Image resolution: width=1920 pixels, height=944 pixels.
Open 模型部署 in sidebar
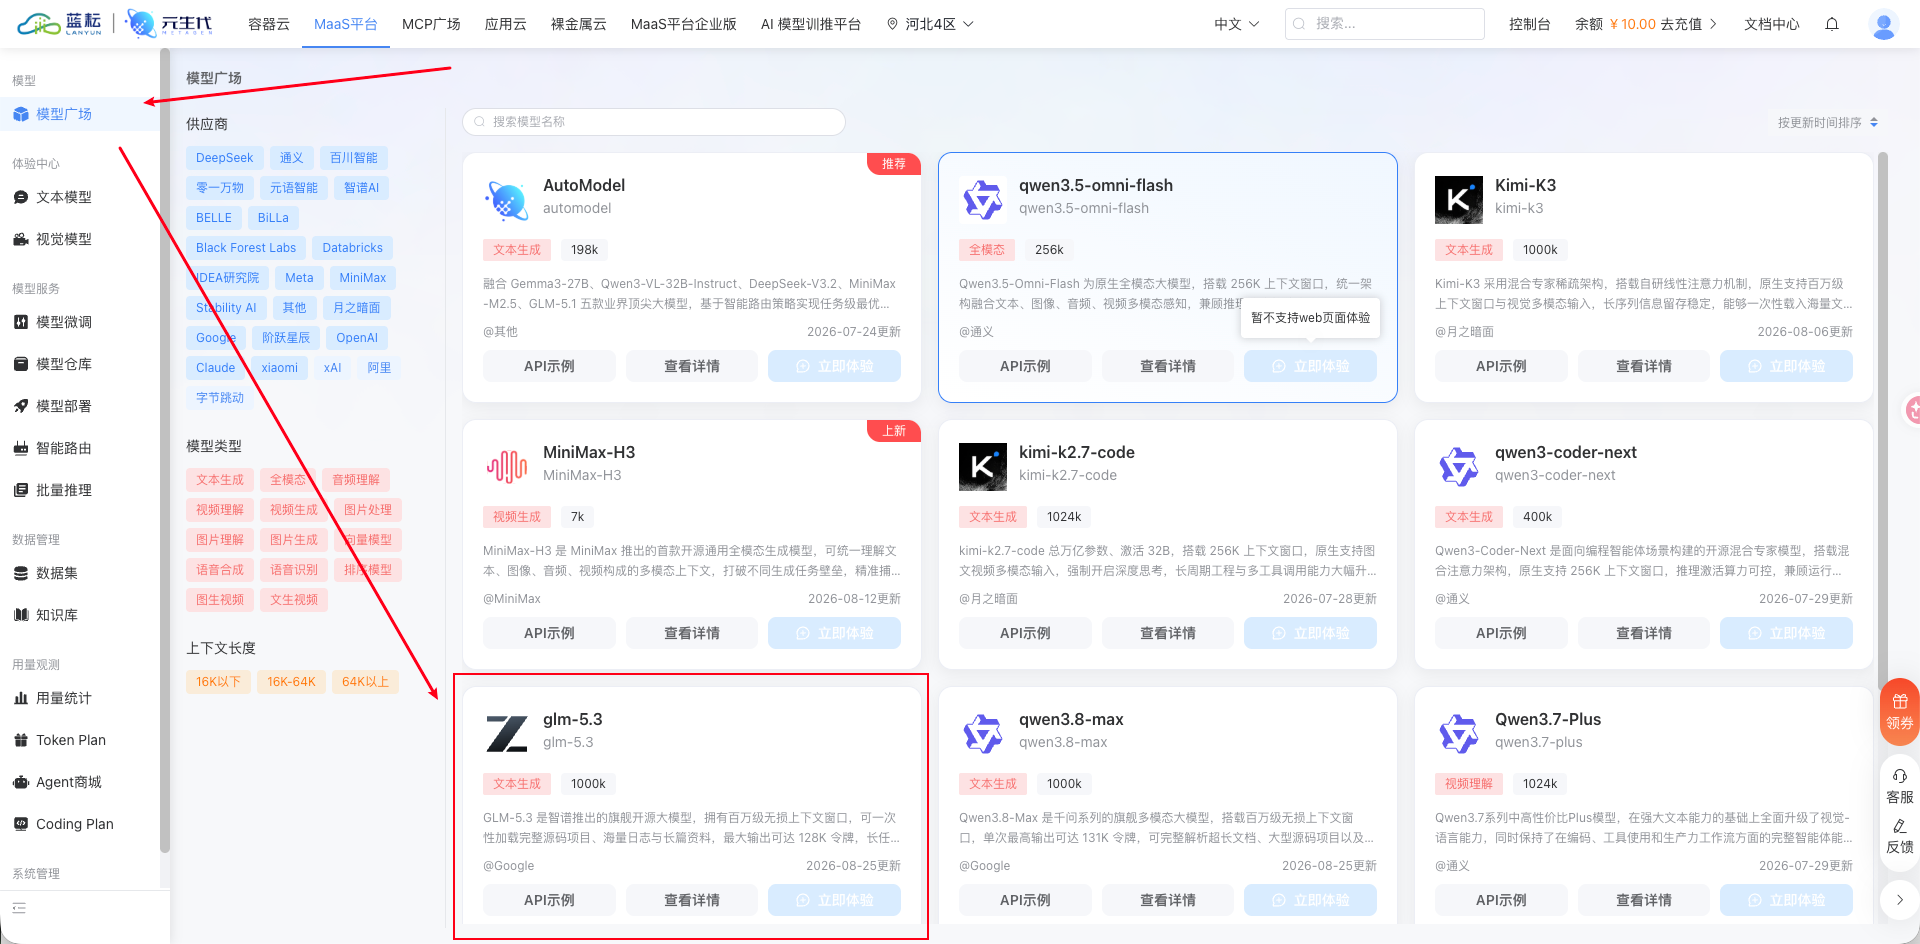[x=79, y=406]
